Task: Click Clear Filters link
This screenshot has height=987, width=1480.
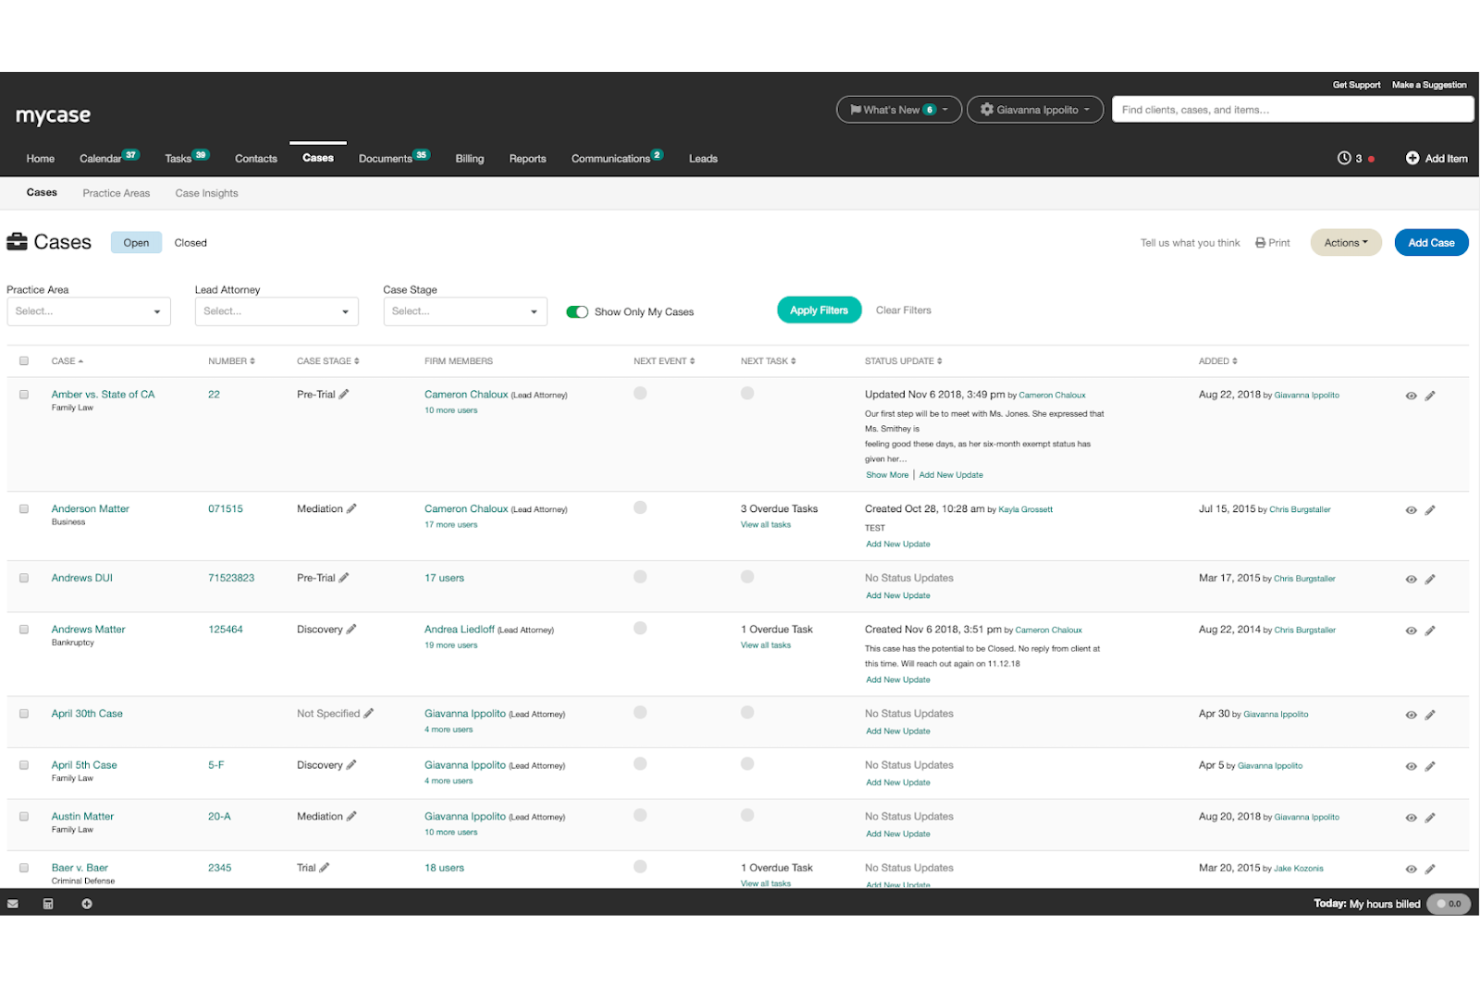Action: tap(903, 311)
